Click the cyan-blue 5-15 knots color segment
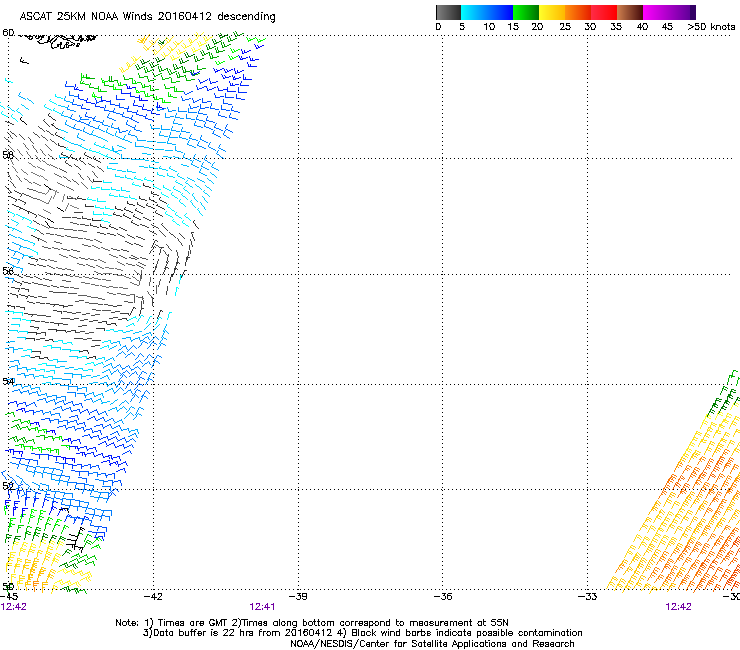The image size is (740, 650). [x=487, y=12]
